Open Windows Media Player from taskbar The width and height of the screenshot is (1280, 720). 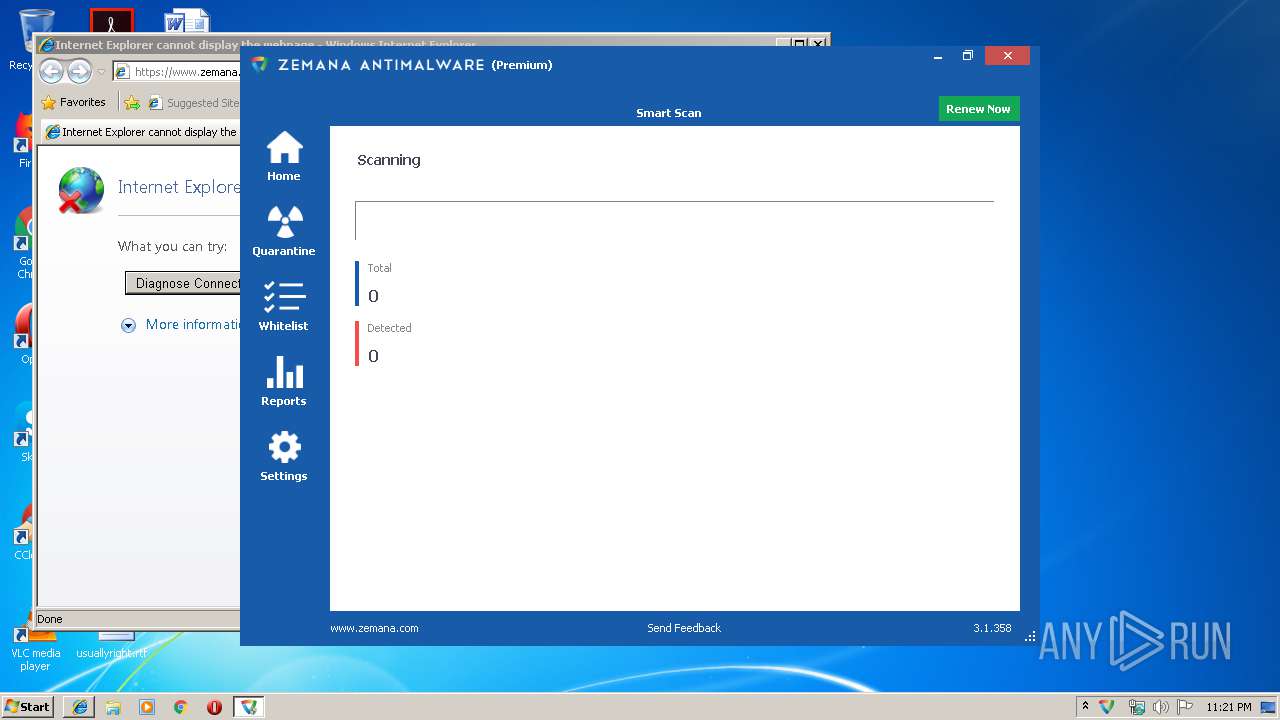[x=147, y=707]
